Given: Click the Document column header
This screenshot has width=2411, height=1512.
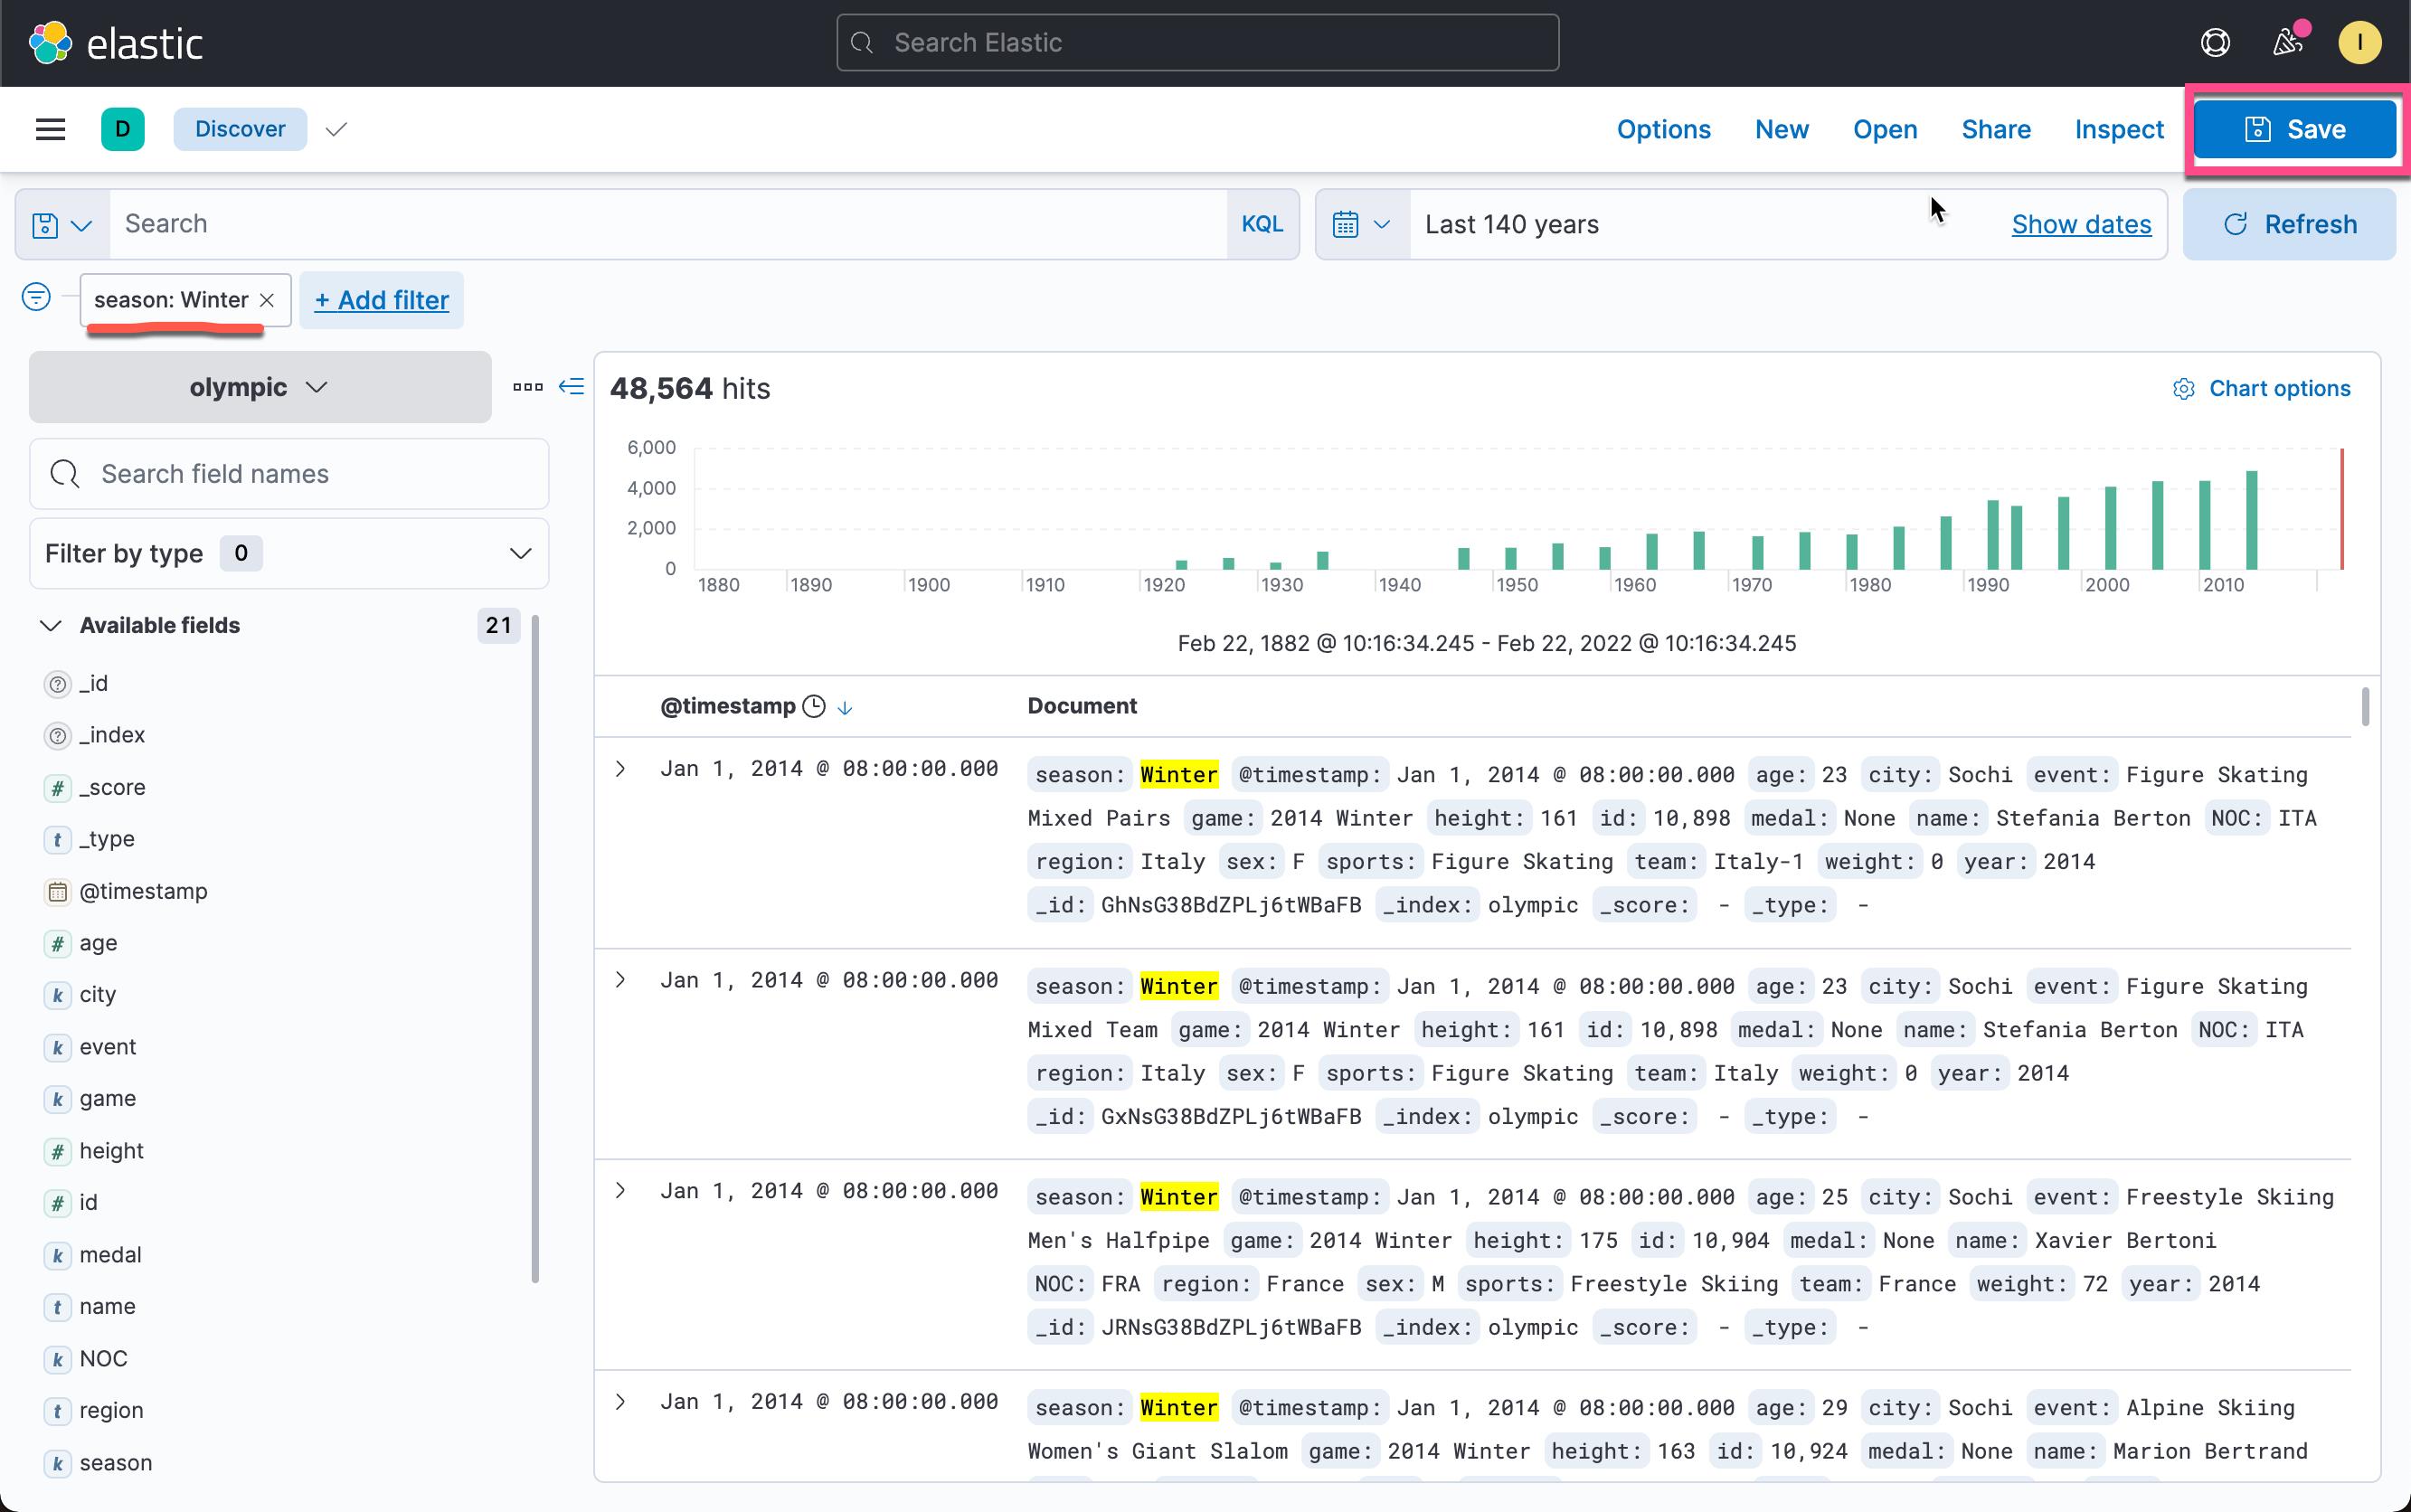Looking at the screenshot, I should click(x=1082, y=706).
